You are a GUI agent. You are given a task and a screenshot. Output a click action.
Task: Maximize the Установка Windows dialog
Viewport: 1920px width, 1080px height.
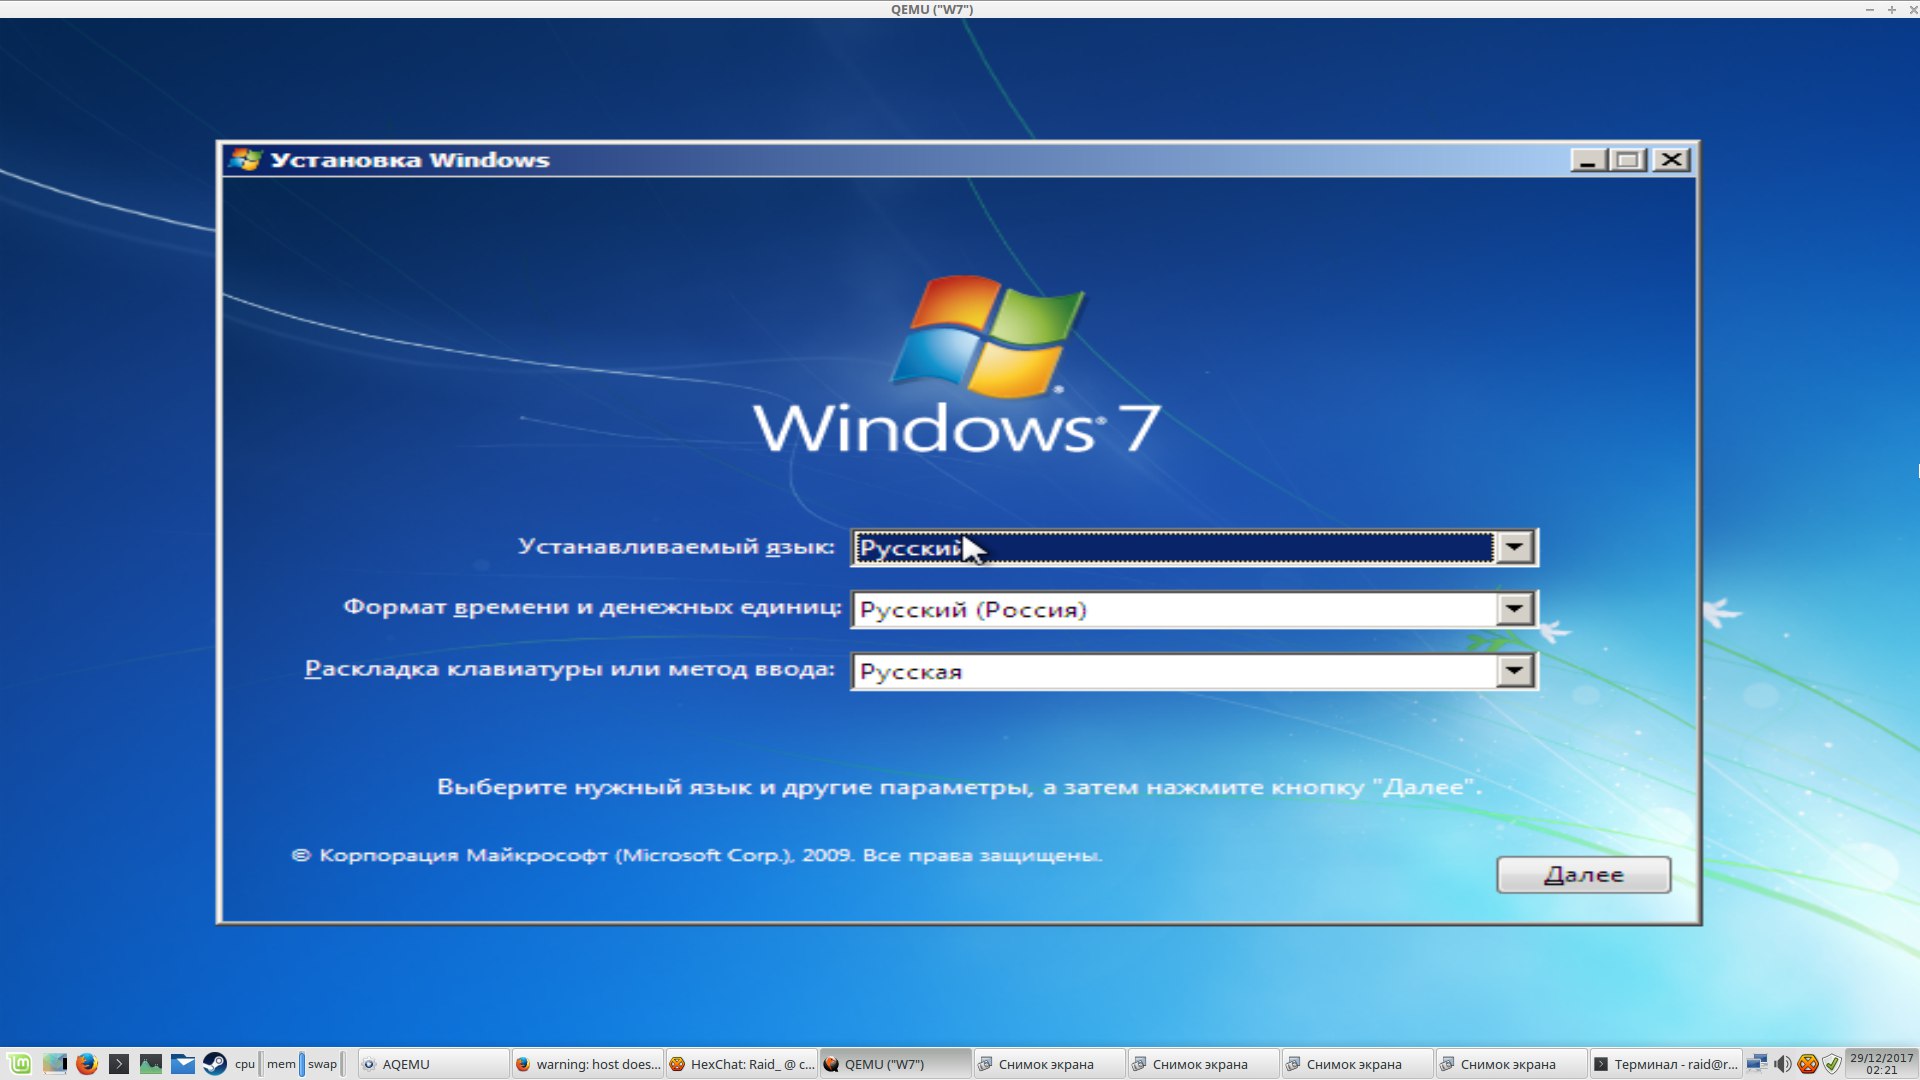pyautogui.click(x=1629, y=160)
